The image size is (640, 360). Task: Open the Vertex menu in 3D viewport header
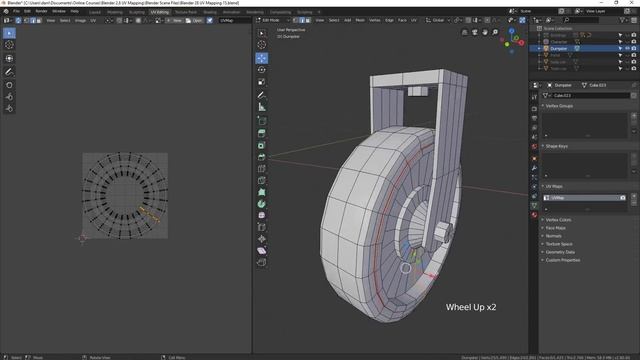click(x=374, y=20)
